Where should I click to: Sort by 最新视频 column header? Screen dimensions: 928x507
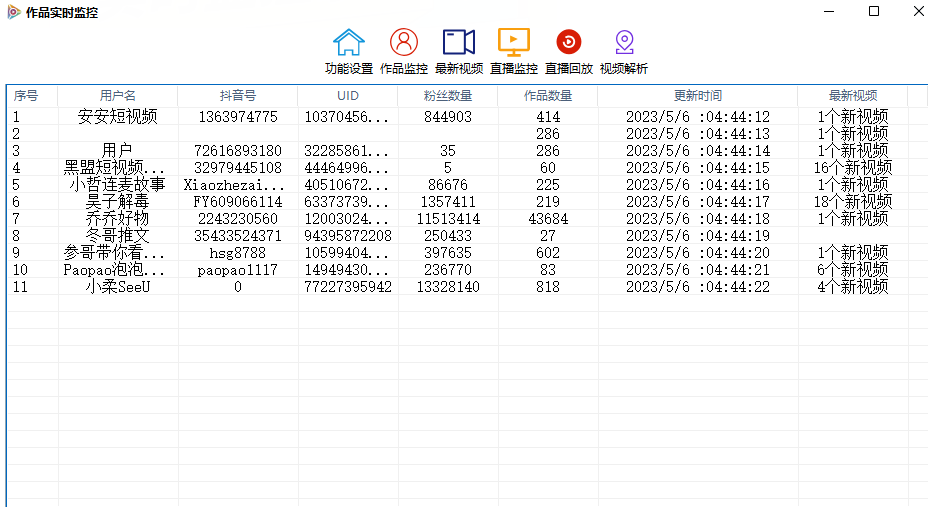pyautogui.click(x=852, y=96)
